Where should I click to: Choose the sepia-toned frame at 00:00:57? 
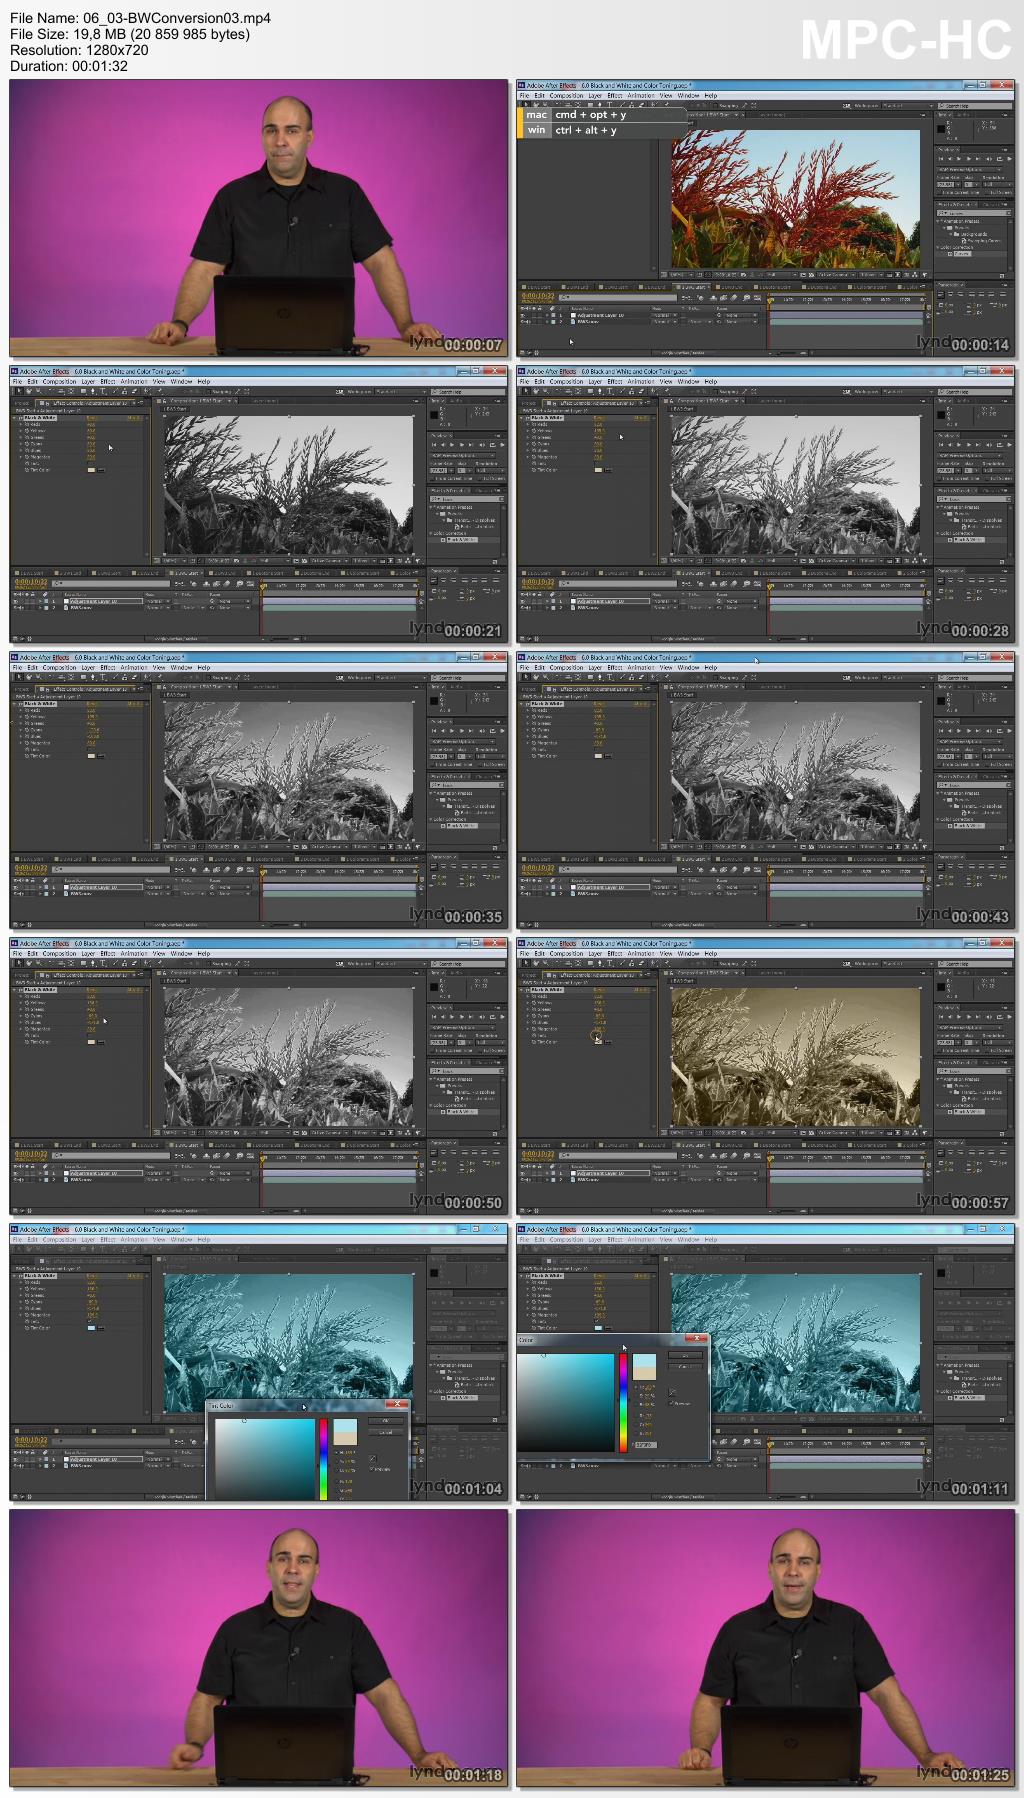click(x=766, y=1075)
